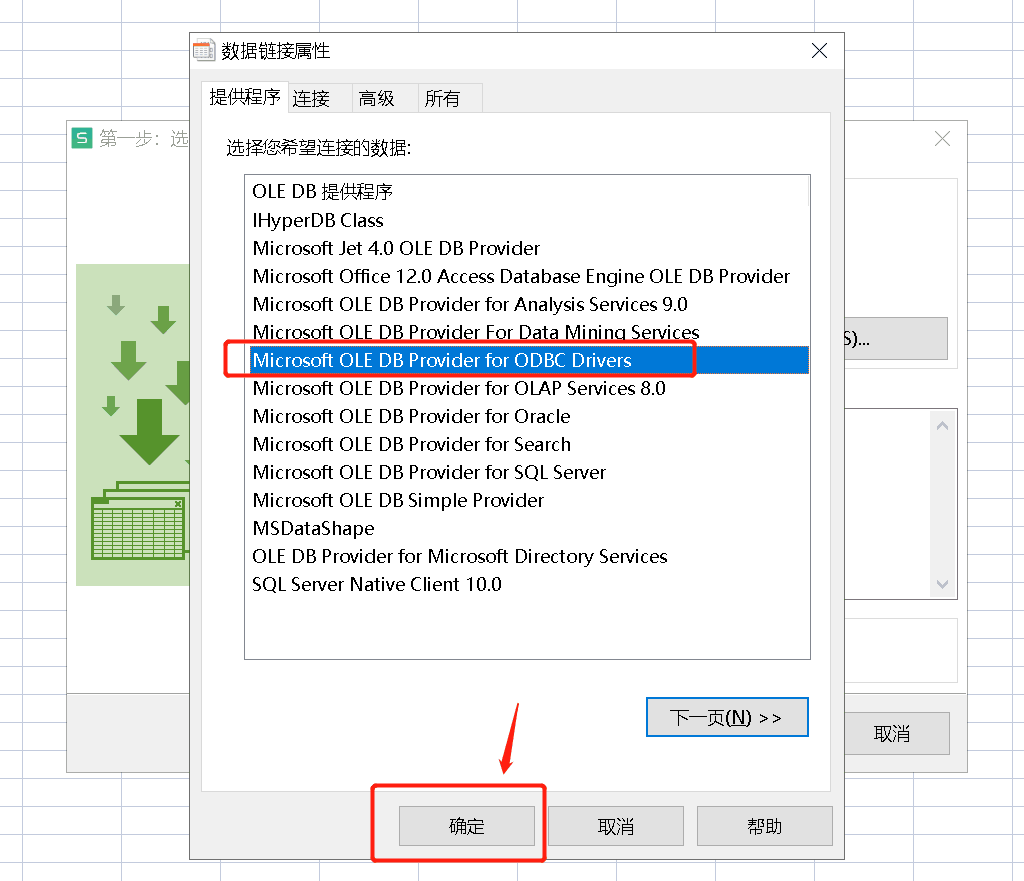
Task: Select Microsoft Jet 4.0 OLE DB Provider
Action: click(396, 249)
